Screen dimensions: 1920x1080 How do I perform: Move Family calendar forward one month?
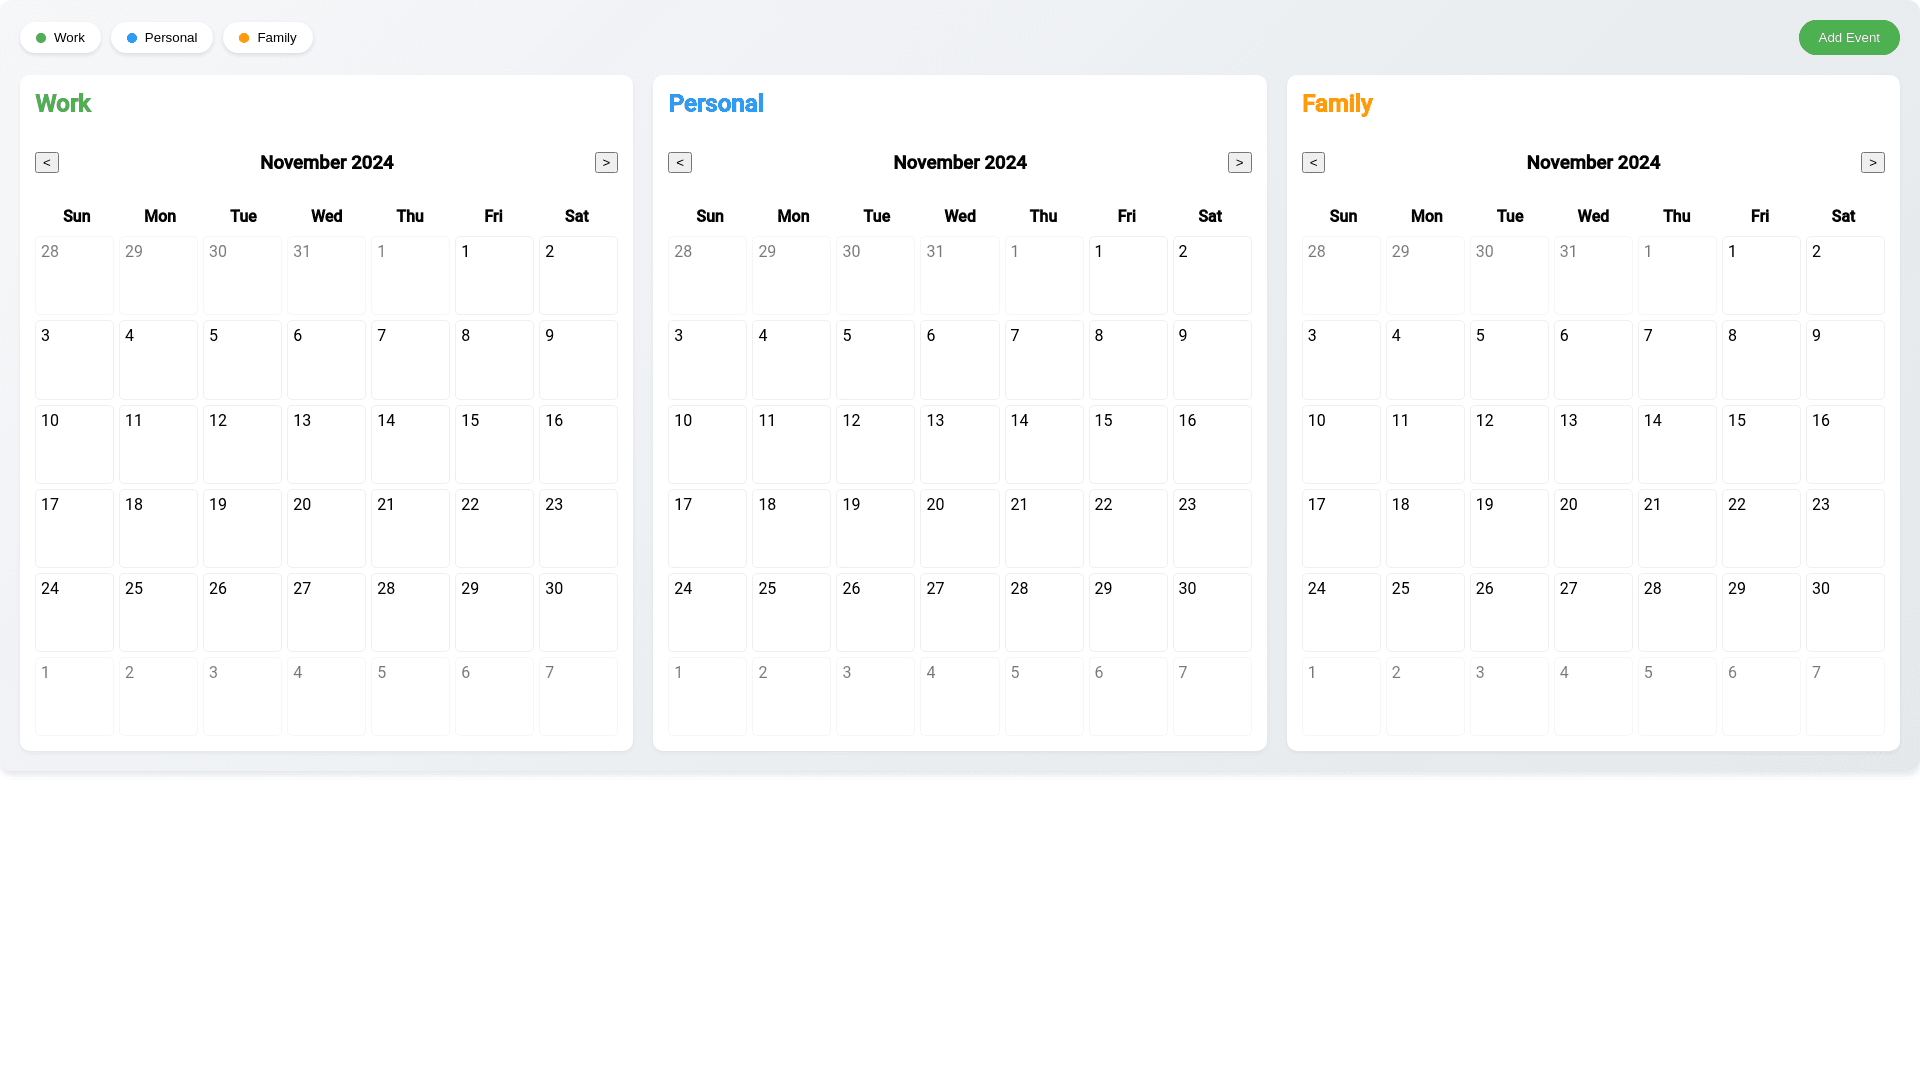[x=1873, y=162]
